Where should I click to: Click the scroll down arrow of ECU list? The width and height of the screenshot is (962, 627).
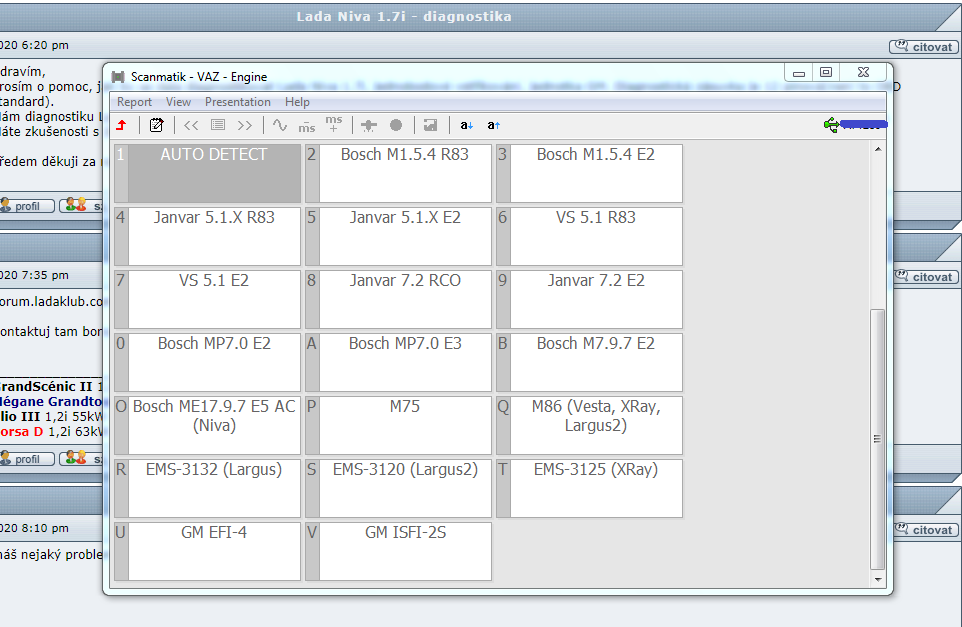tap(878, 579)
